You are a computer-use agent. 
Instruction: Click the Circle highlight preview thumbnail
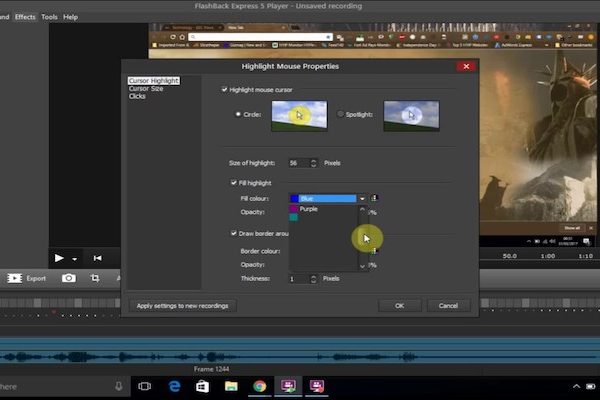tap(299, 116)
